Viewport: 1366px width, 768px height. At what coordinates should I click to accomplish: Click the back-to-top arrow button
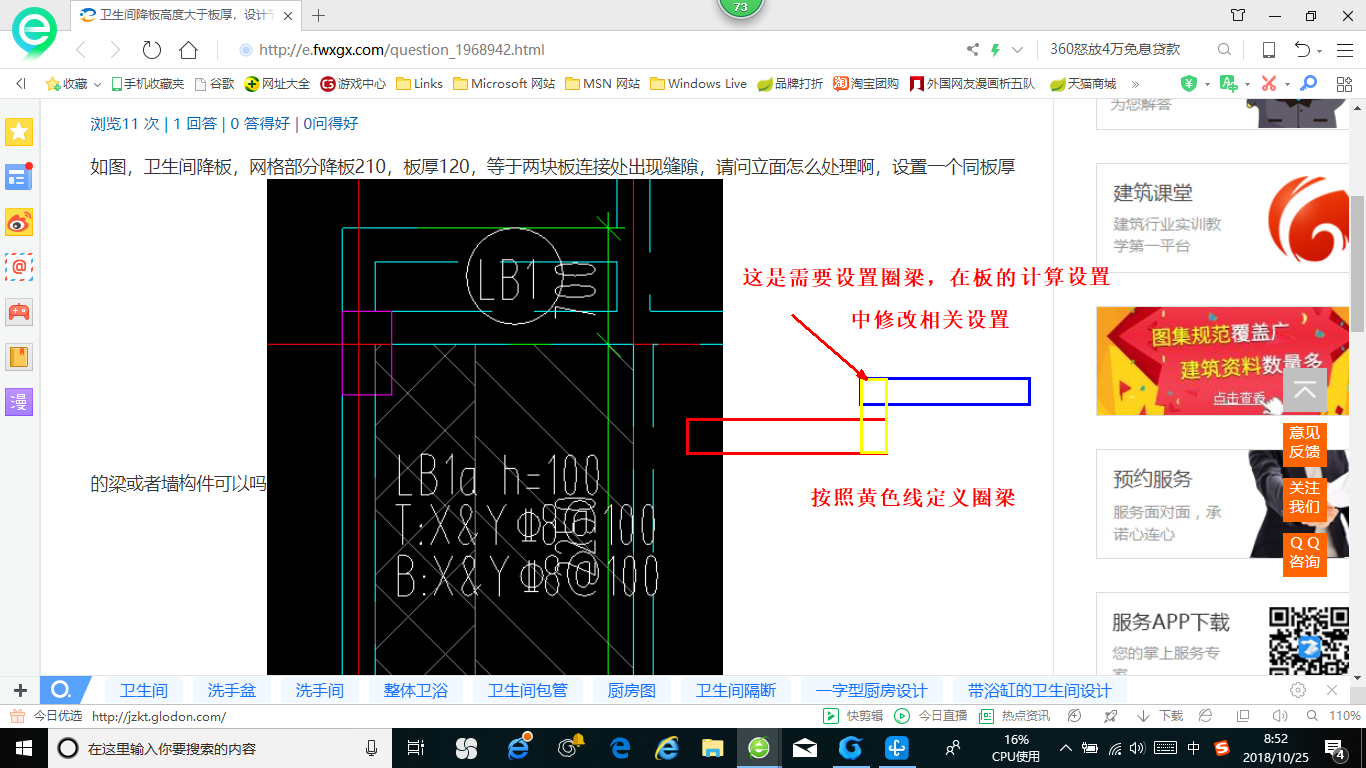point(1304,391)
